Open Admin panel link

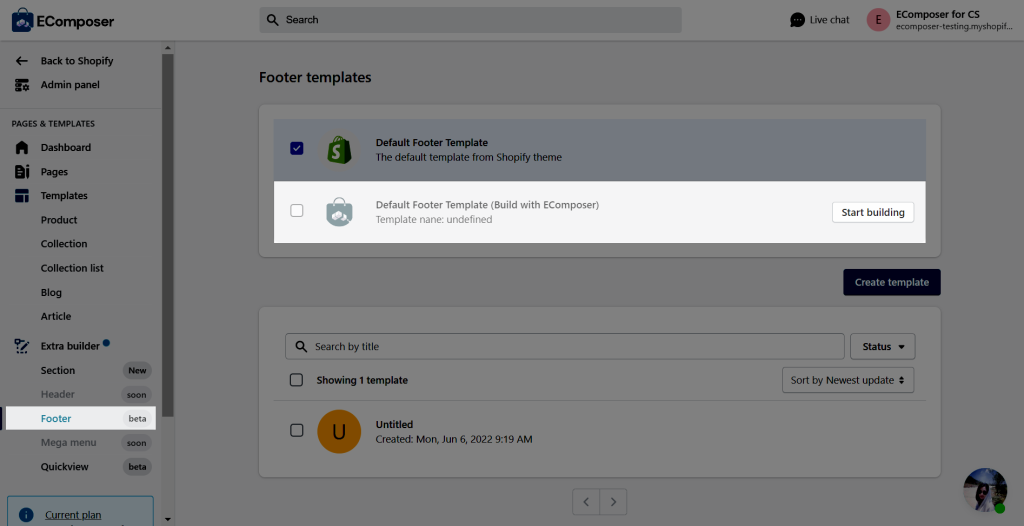click(70, 85)
